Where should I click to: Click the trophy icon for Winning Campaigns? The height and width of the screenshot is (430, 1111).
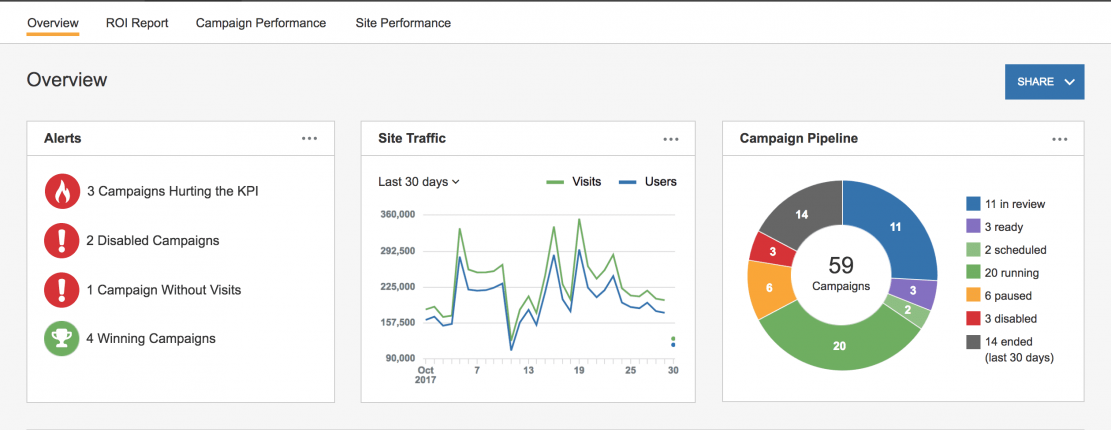coord(62,339)
